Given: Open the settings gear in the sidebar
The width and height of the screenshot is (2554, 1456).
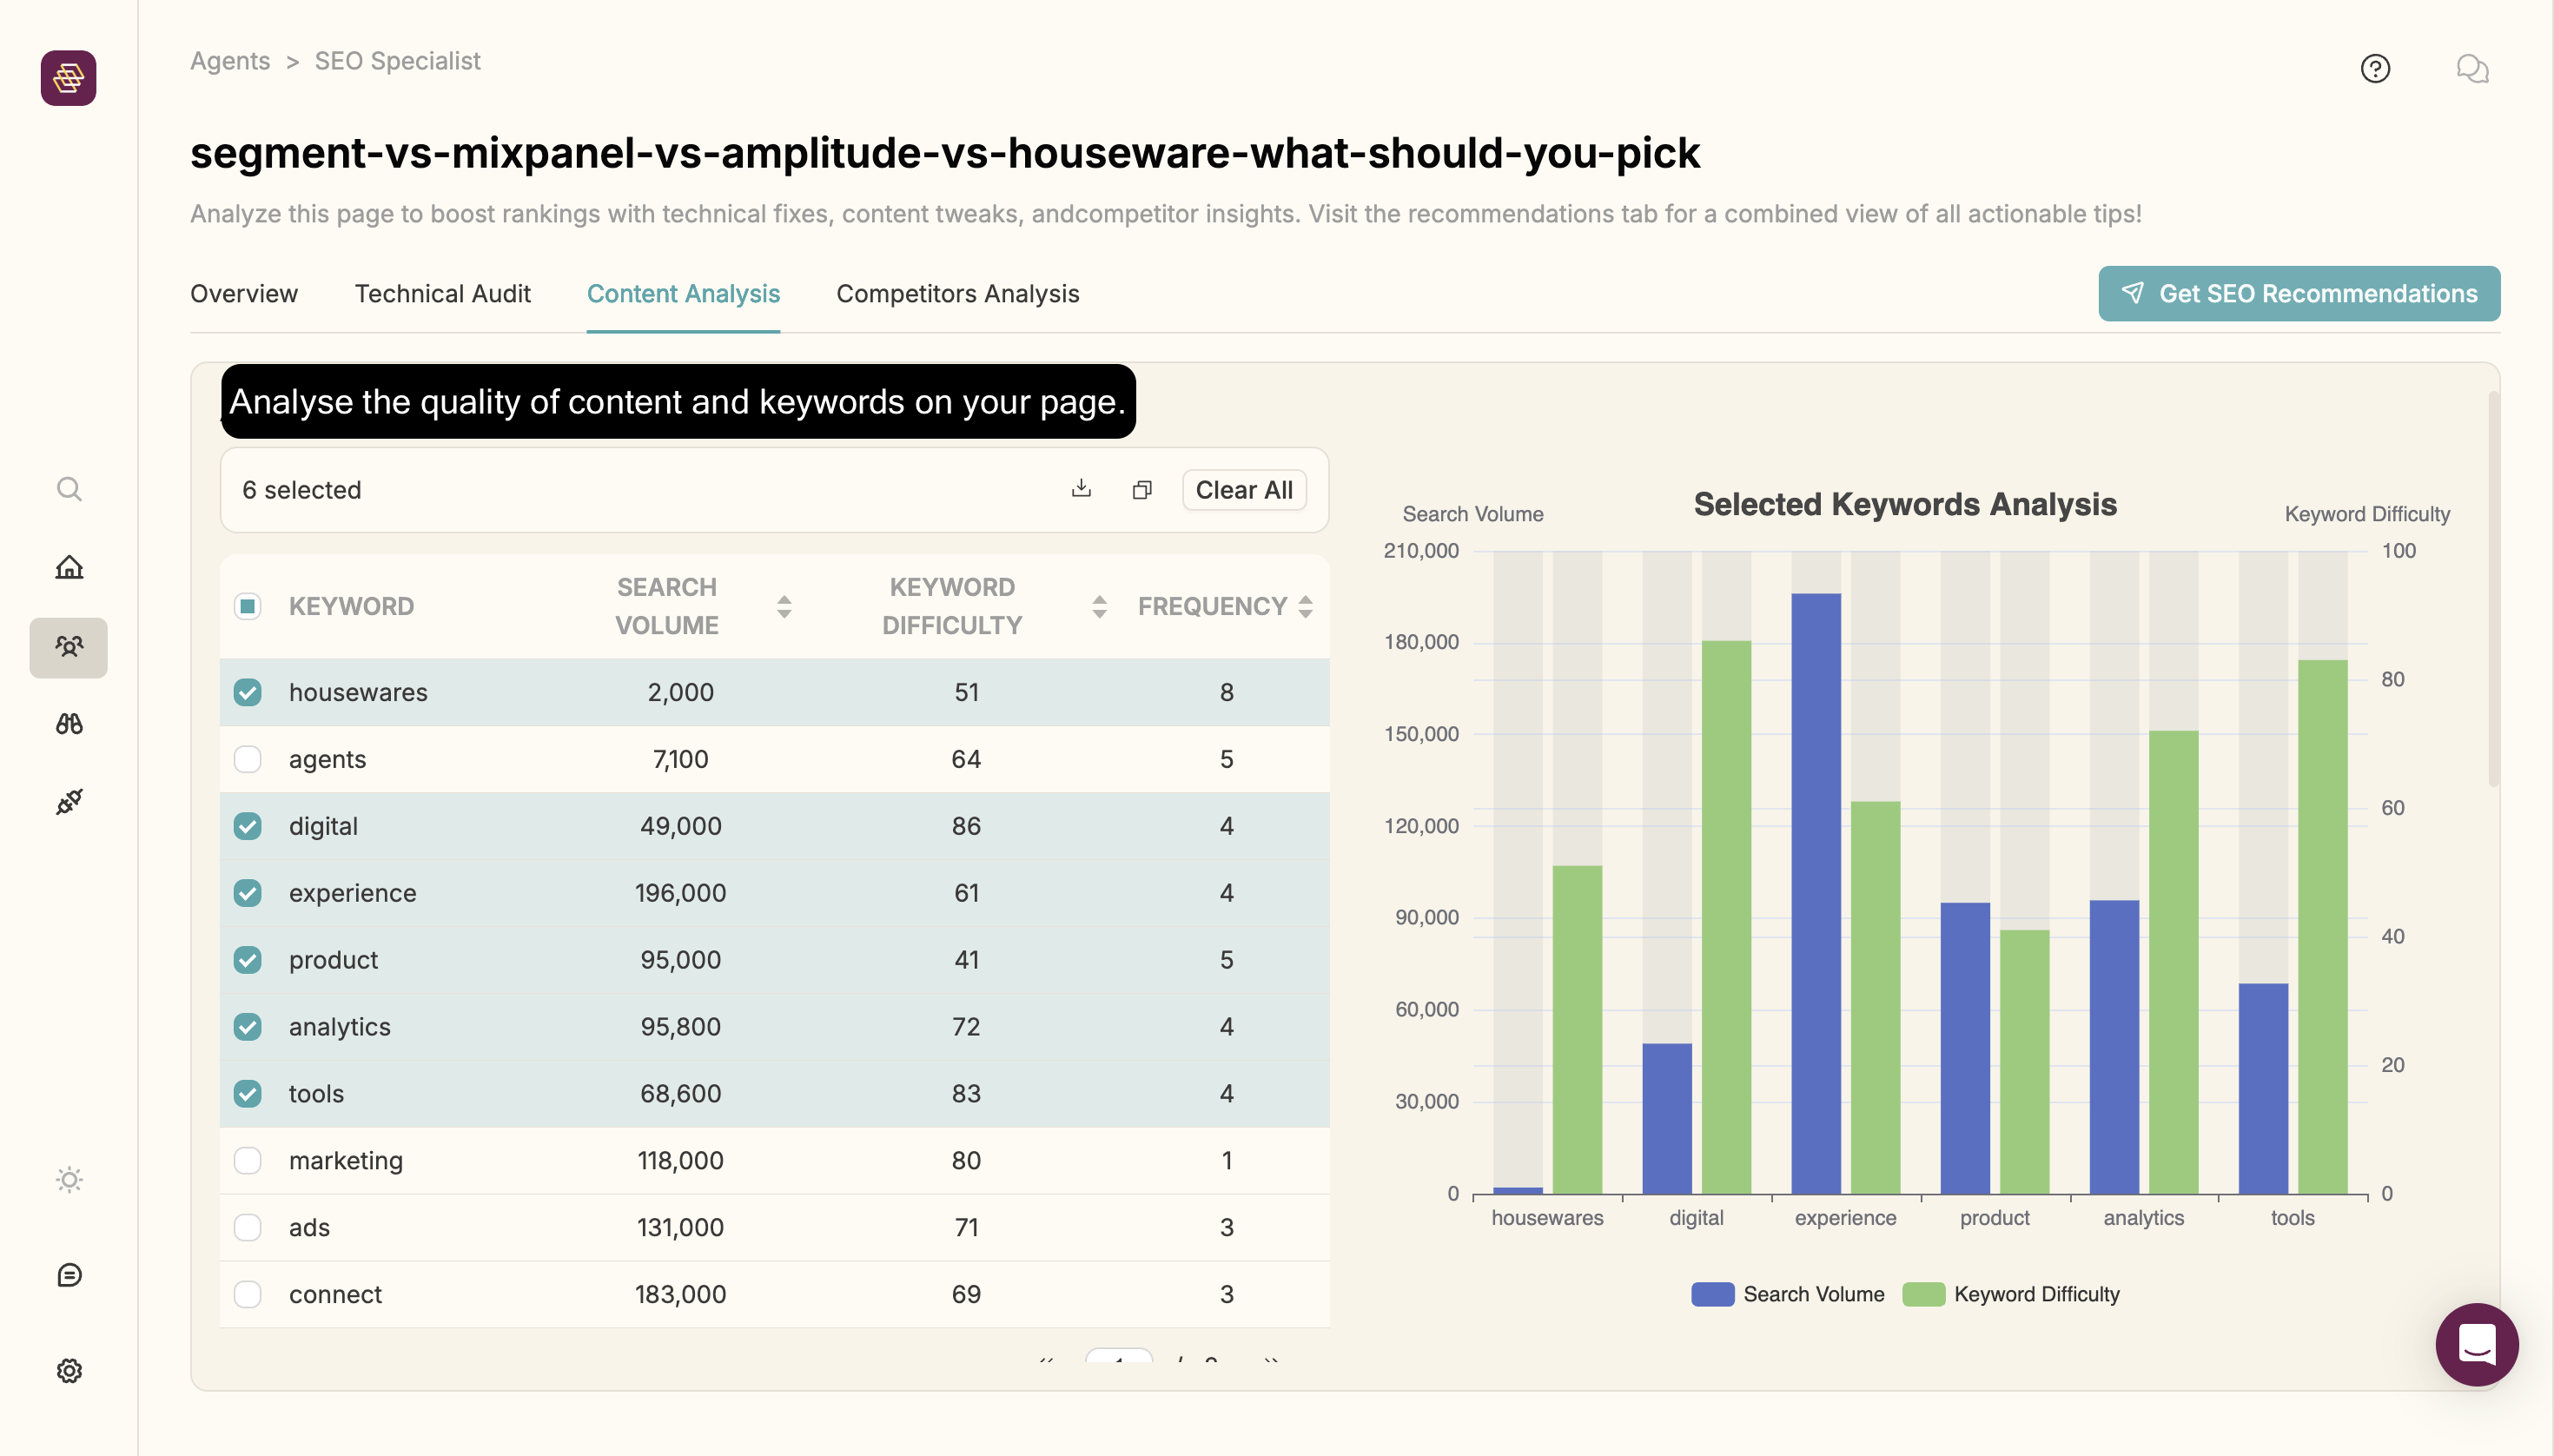Looking at the screenshot, I should click(69, 1370).
